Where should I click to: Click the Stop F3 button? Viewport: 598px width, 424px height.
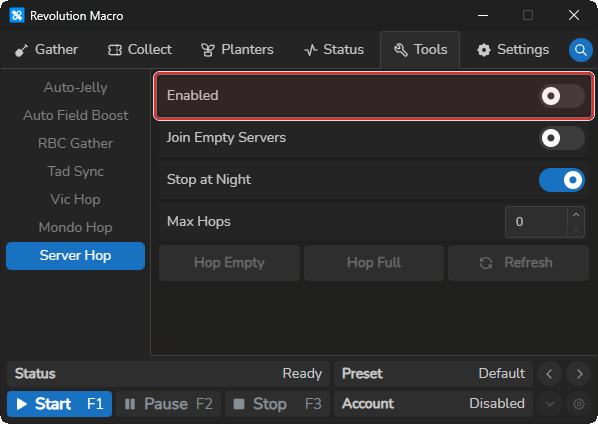click(x=277, y=404)
